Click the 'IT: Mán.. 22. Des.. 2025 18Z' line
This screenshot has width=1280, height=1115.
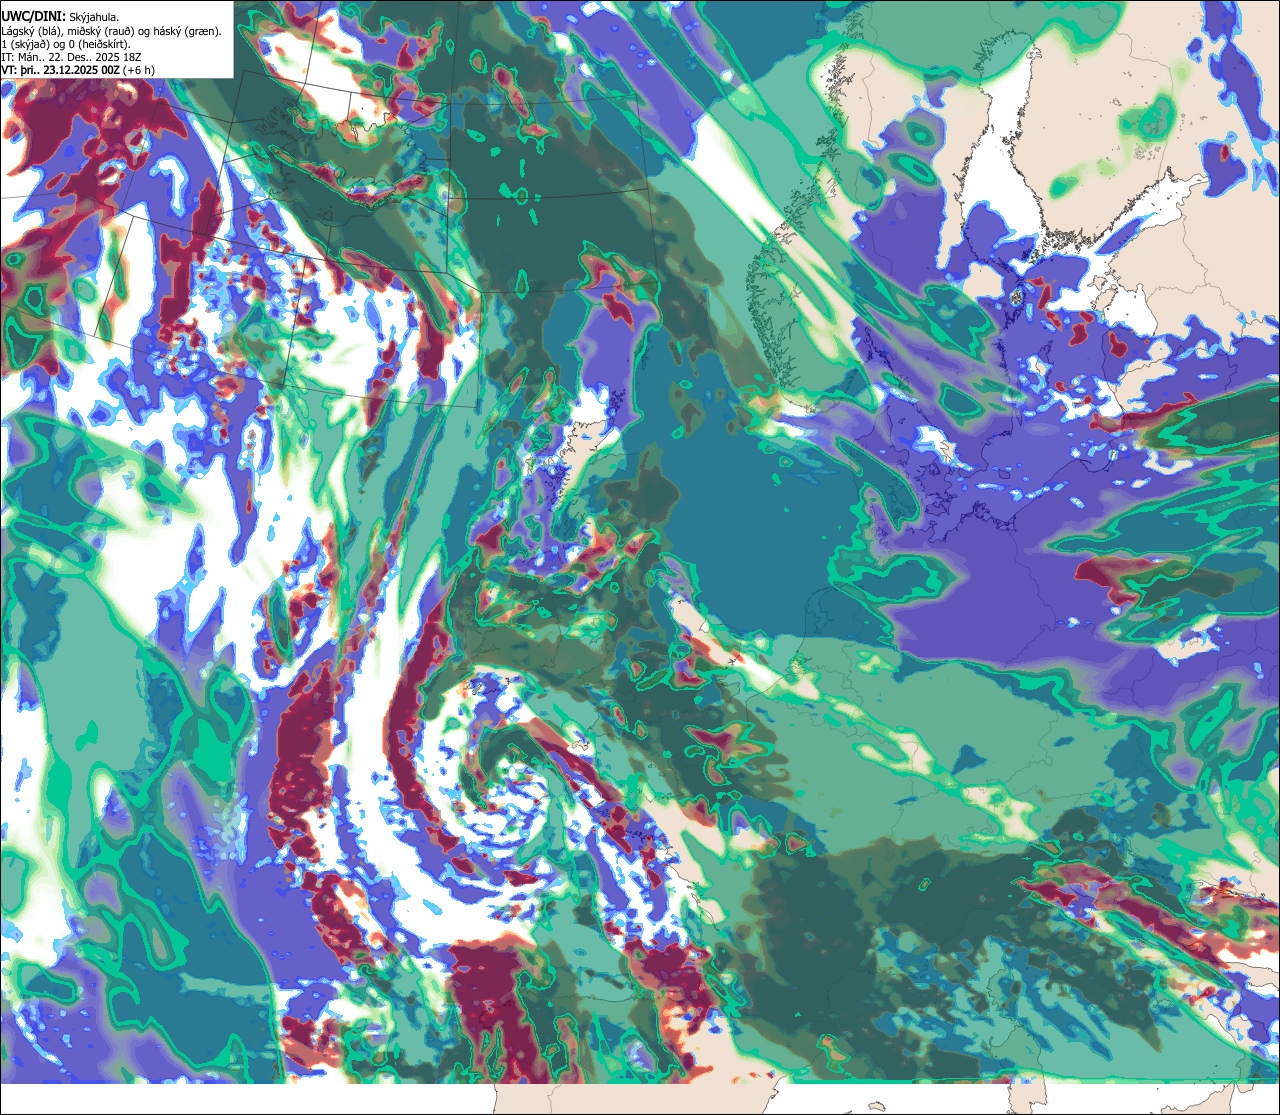(x=73, y=57)
